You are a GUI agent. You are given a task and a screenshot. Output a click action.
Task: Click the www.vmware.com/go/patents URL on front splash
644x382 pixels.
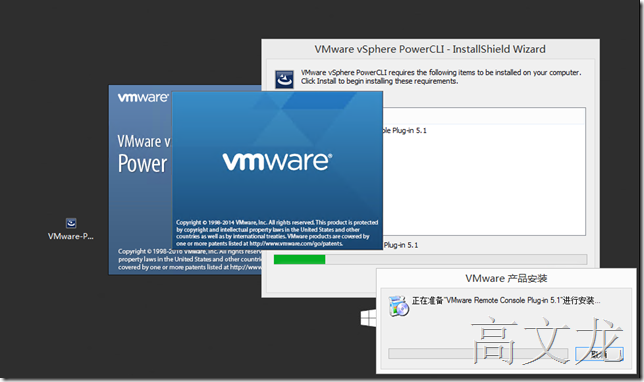tap(296, 244)
